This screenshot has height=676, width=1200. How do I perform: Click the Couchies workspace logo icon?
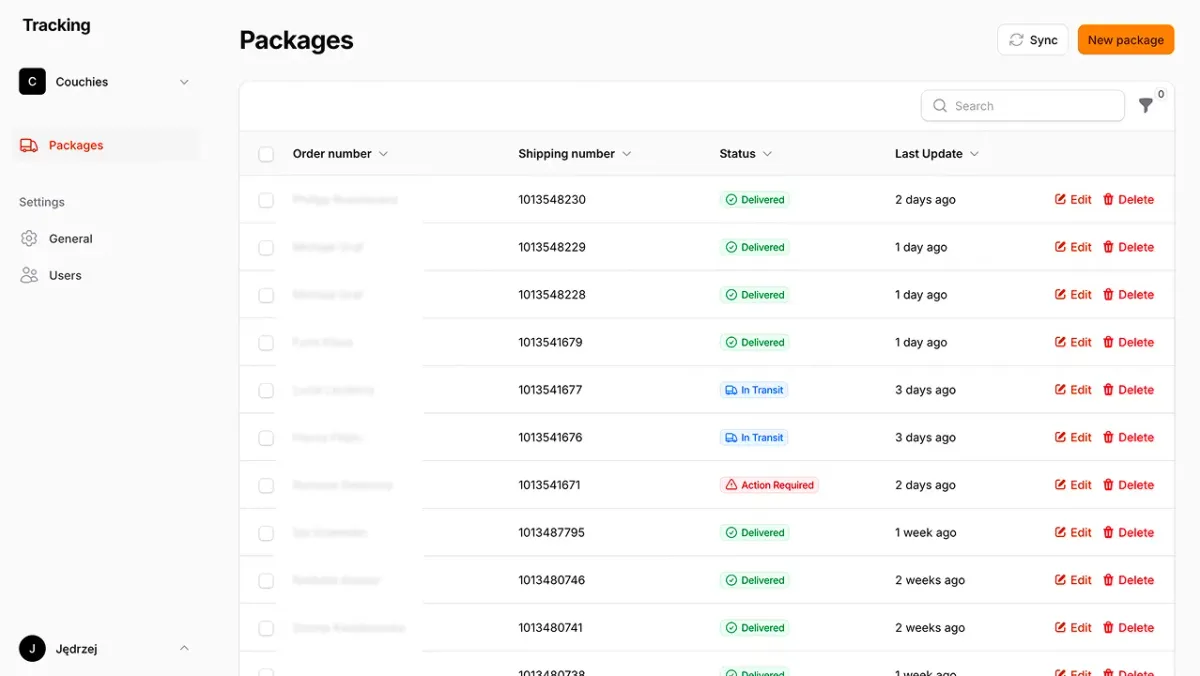32,82
